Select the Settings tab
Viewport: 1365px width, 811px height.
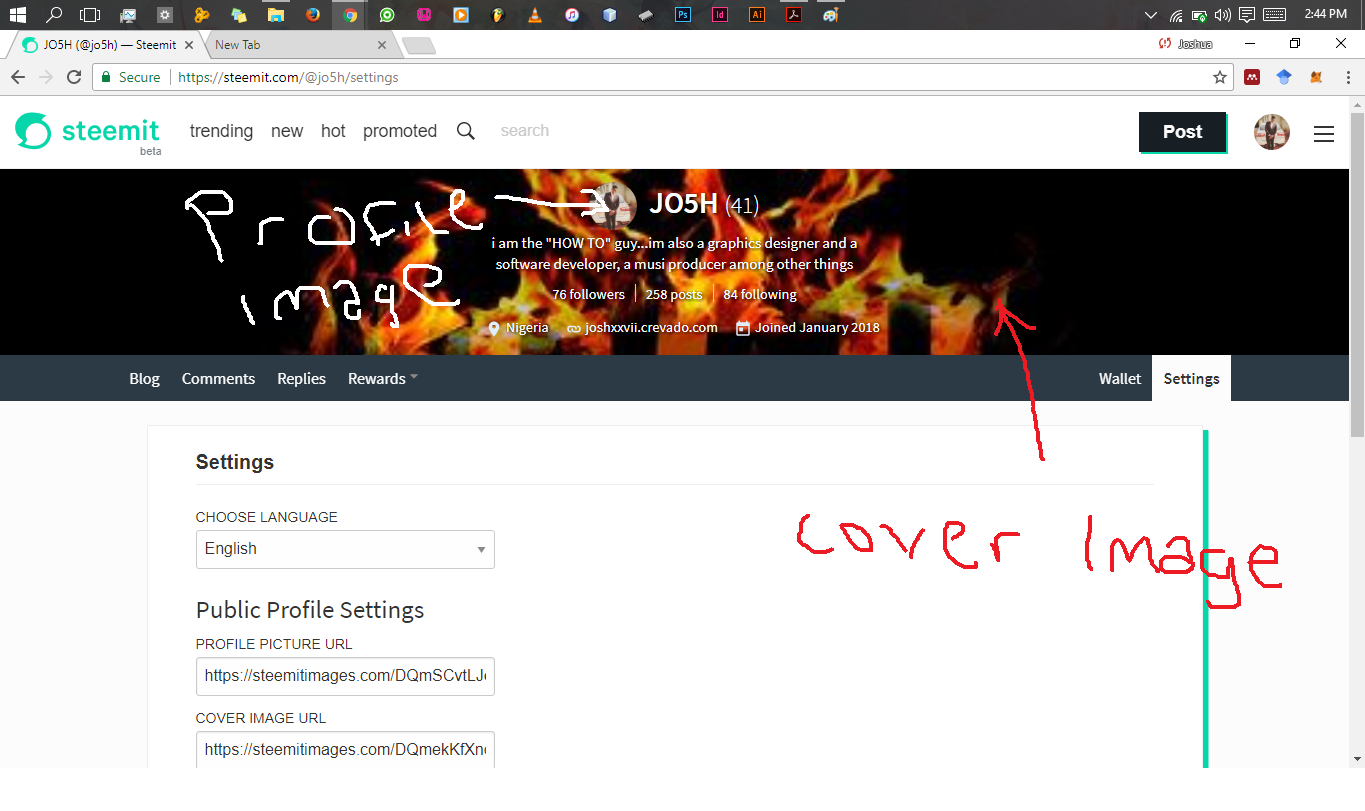point(1191,379)
